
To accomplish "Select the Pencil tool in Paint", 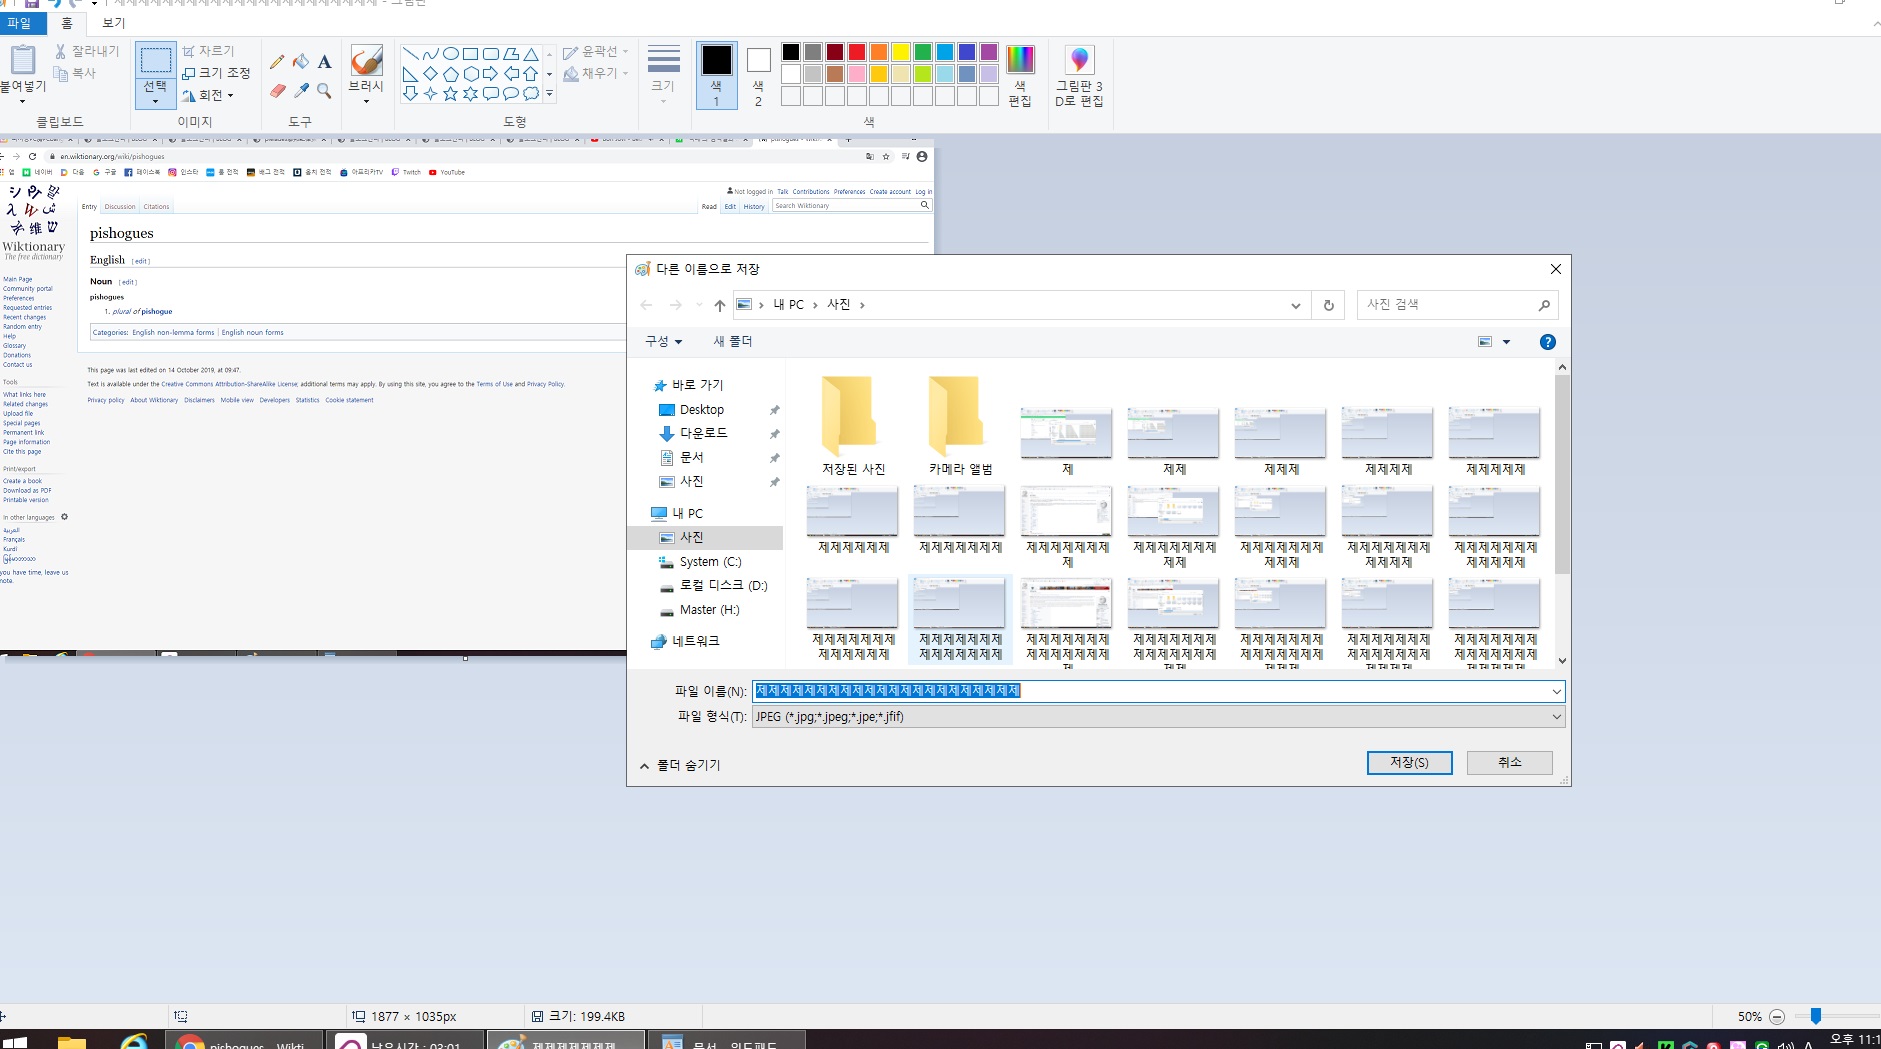I will 277,62.
